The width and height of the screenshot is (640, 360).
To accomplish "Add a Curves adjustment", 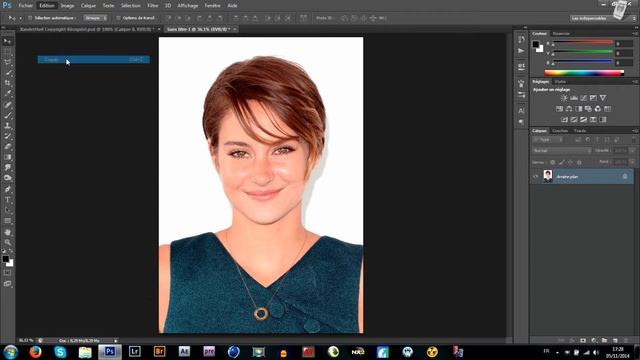I will 584,98.
